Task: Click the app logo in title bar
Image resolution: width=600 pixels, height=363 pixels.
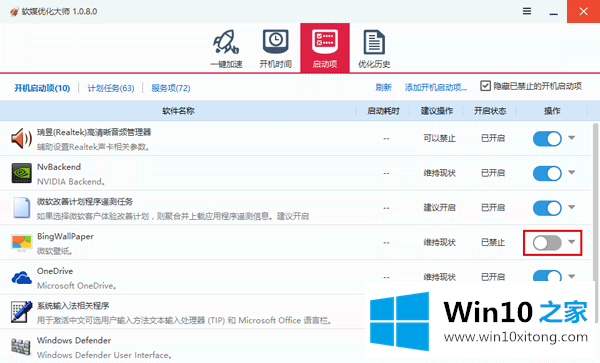Action: pos(14,11)
